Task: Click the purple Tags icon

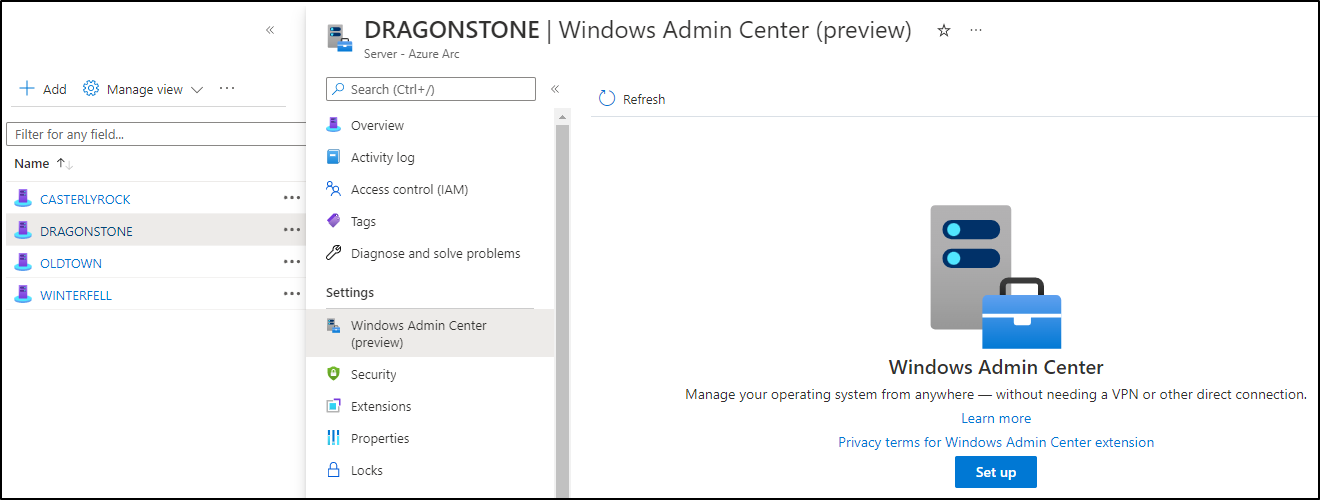Action: (x=334, y=221)
